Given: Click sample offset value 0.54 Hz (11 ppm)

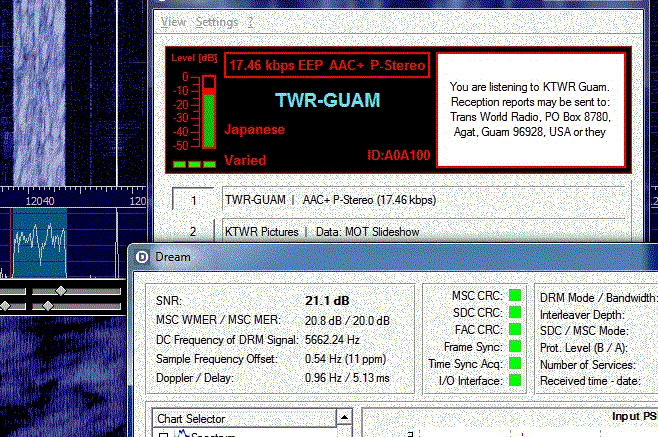Looking at the screenshot, I should [345, 359].
